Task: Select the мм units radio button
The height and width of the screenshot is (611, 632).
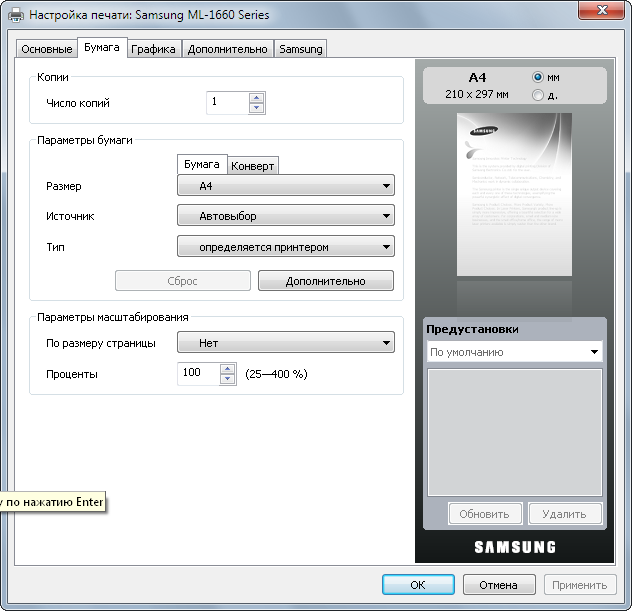Action: click(539, 77)
